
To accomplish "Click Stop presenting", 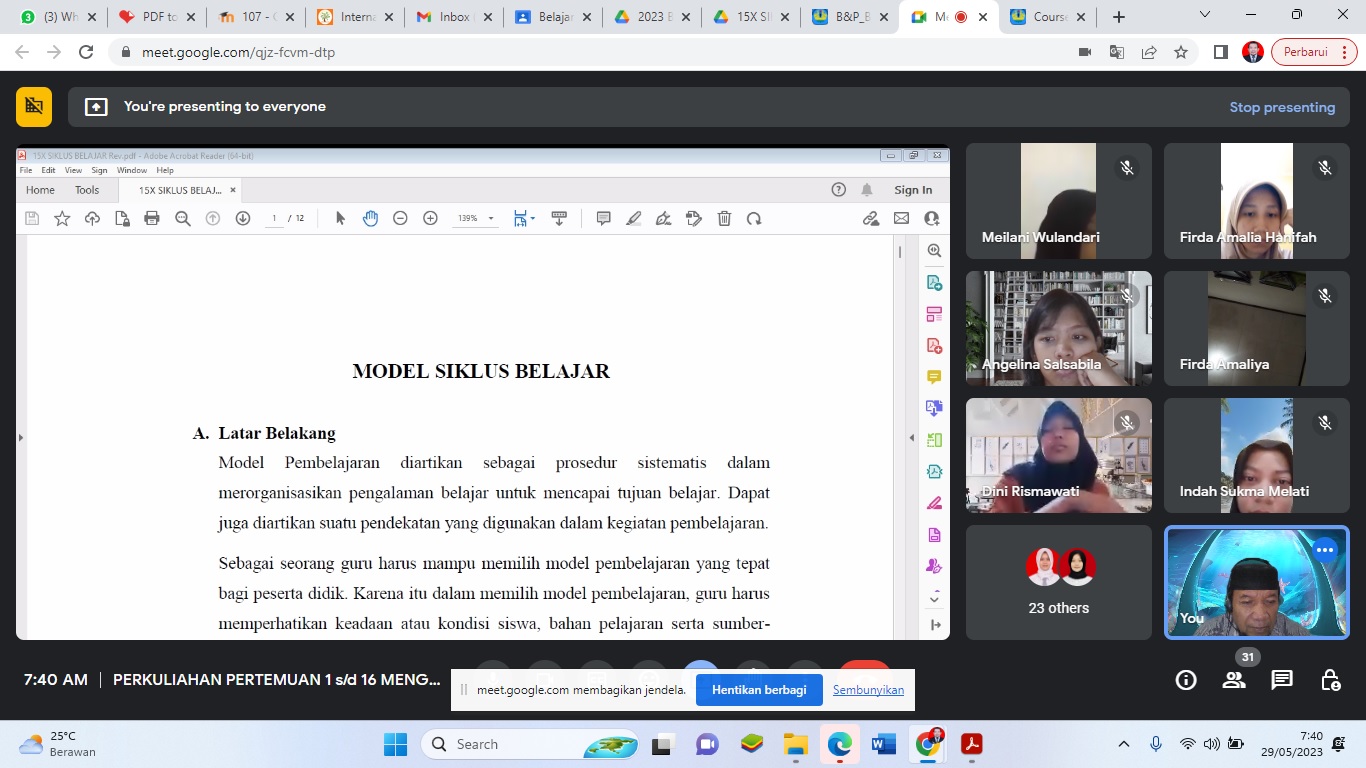I will [1282, 107].
